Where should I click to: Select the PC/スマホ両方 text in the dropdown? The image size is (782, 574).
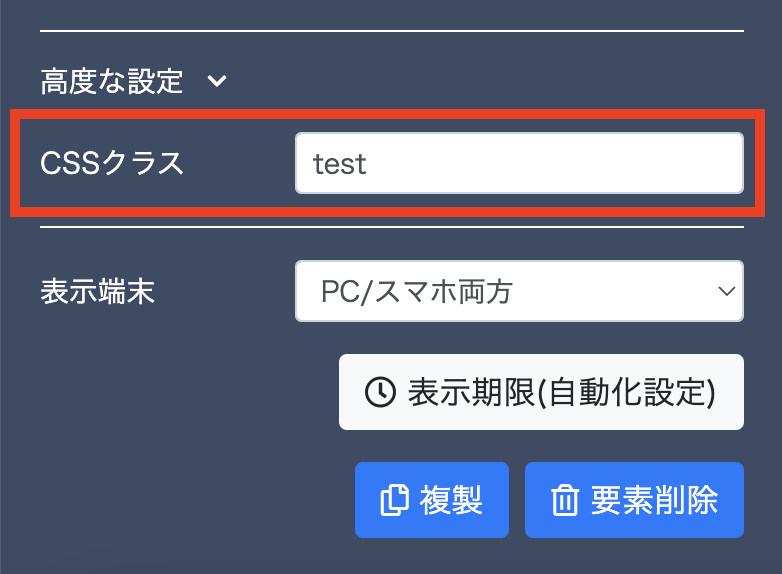(416, 291)
